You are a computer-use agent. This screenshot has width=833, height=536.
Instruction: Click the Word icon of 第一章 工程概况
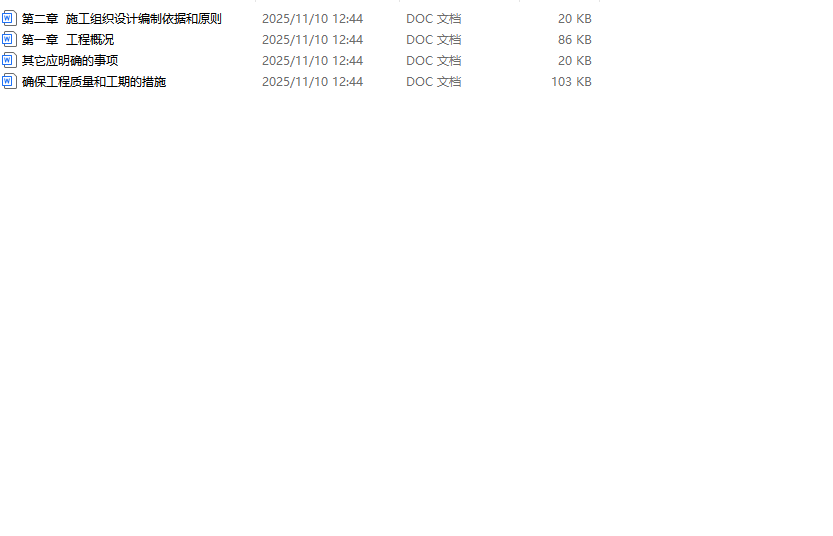click(9, 39)
